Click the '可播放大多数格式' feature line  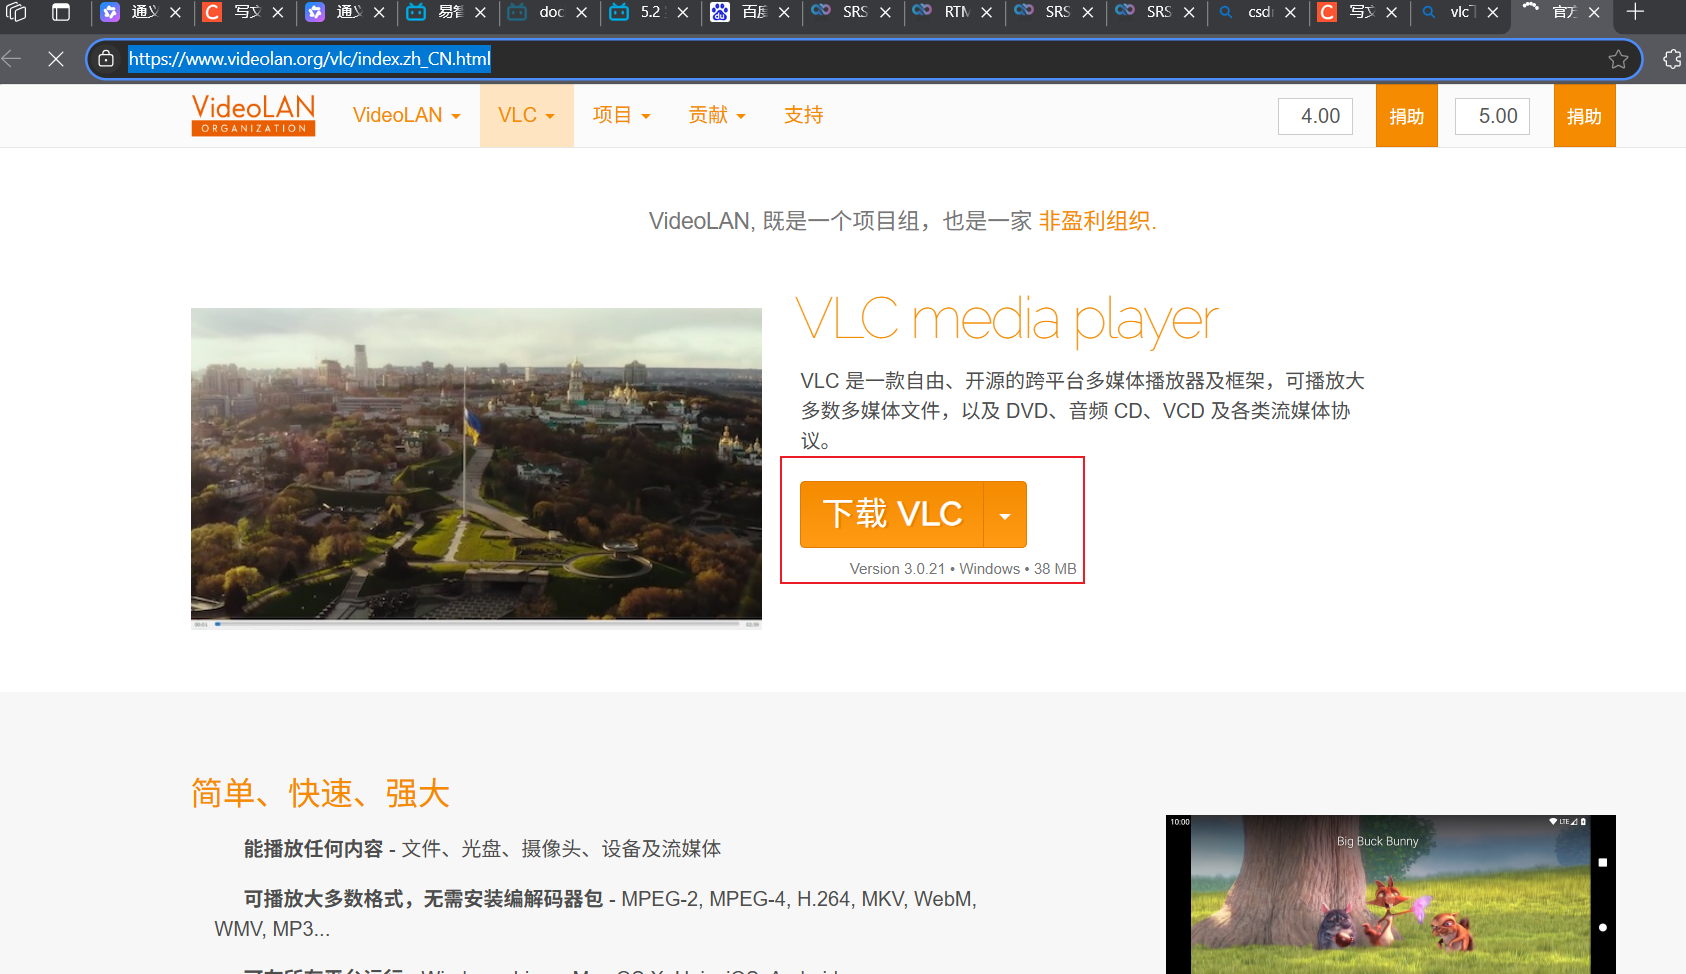tap(595, 914)
